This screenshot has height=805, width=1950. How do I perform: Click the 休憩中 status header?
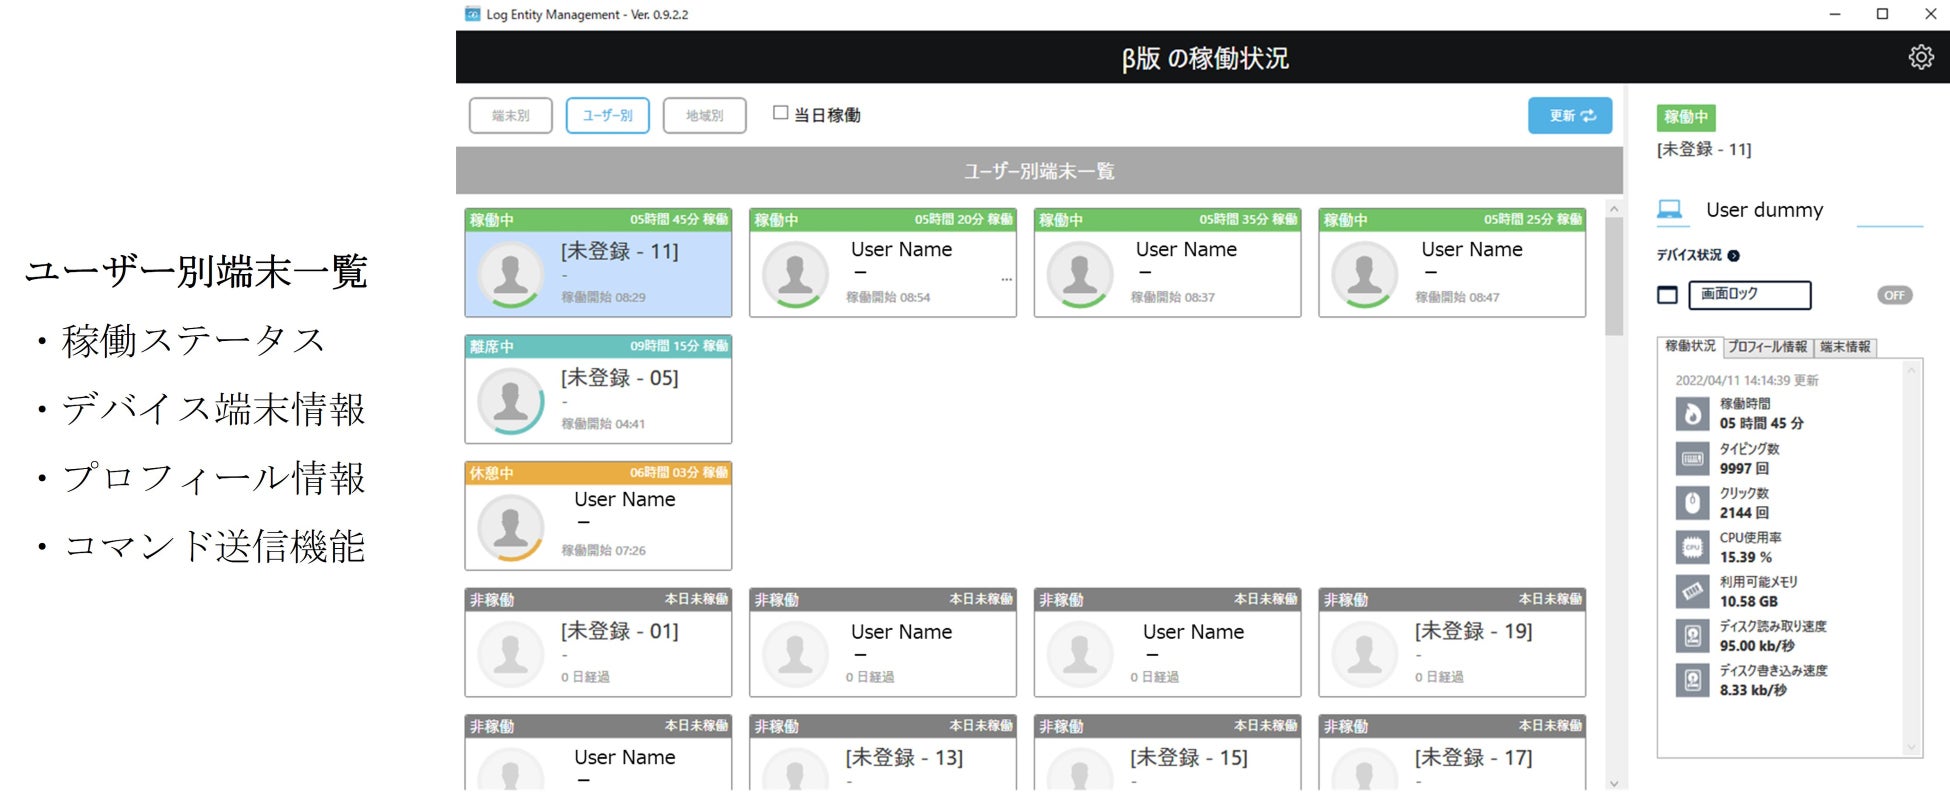598,473
